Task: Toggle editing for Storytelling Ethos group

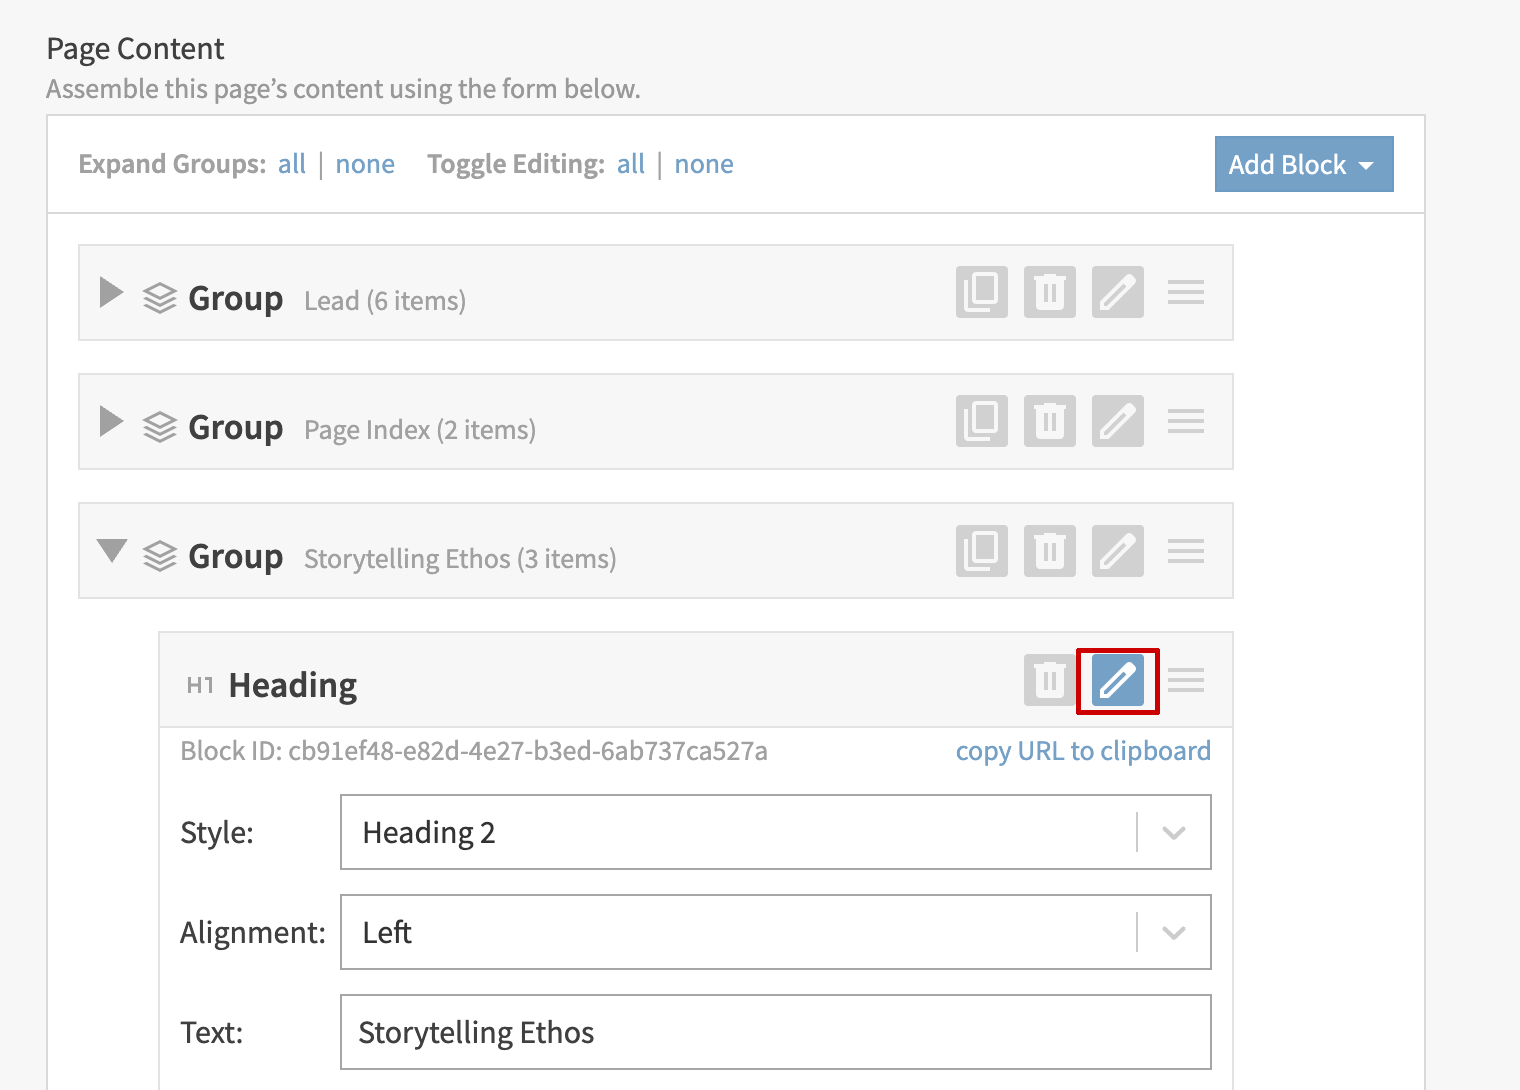Action: point(1117,551)
